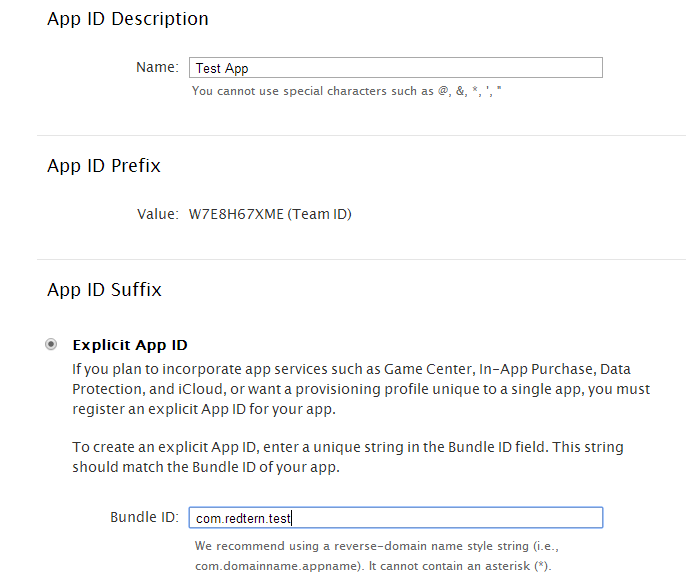The width and height of the screenshot is (693, 585).
Task: Click the 'Test App' text in Name field
Action: [222, 68]
